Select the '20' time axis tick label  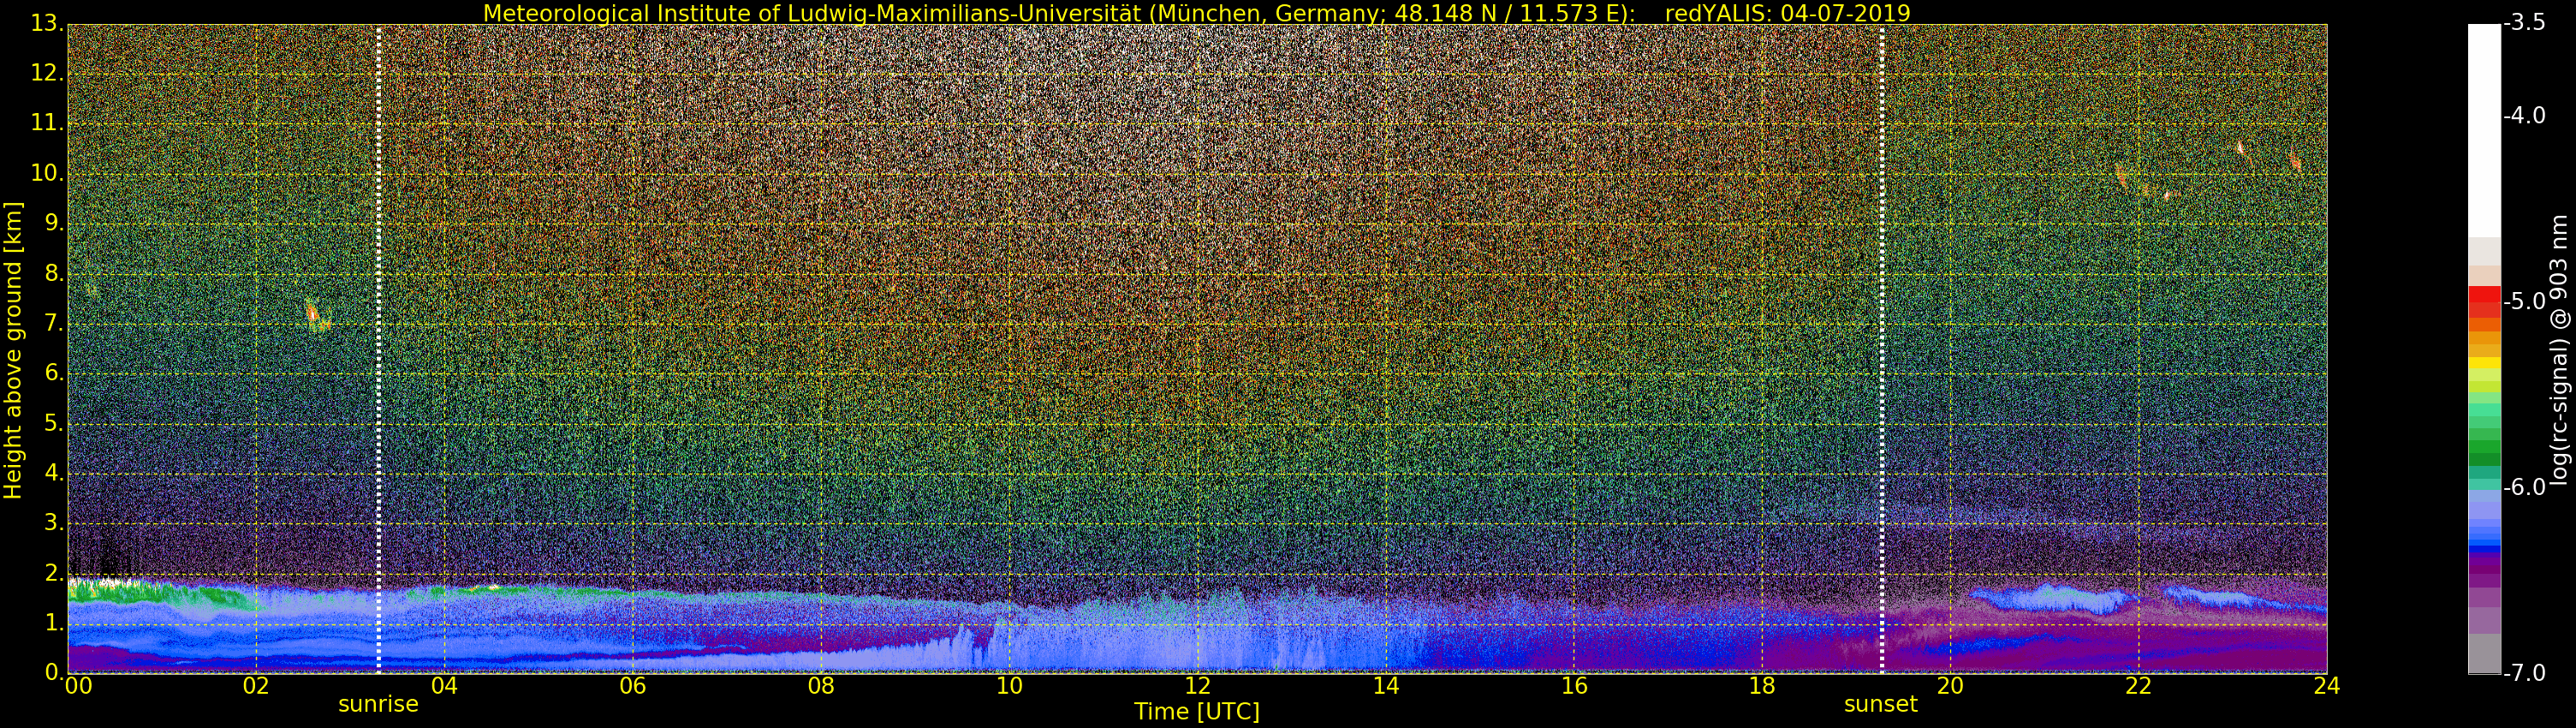1950,685
